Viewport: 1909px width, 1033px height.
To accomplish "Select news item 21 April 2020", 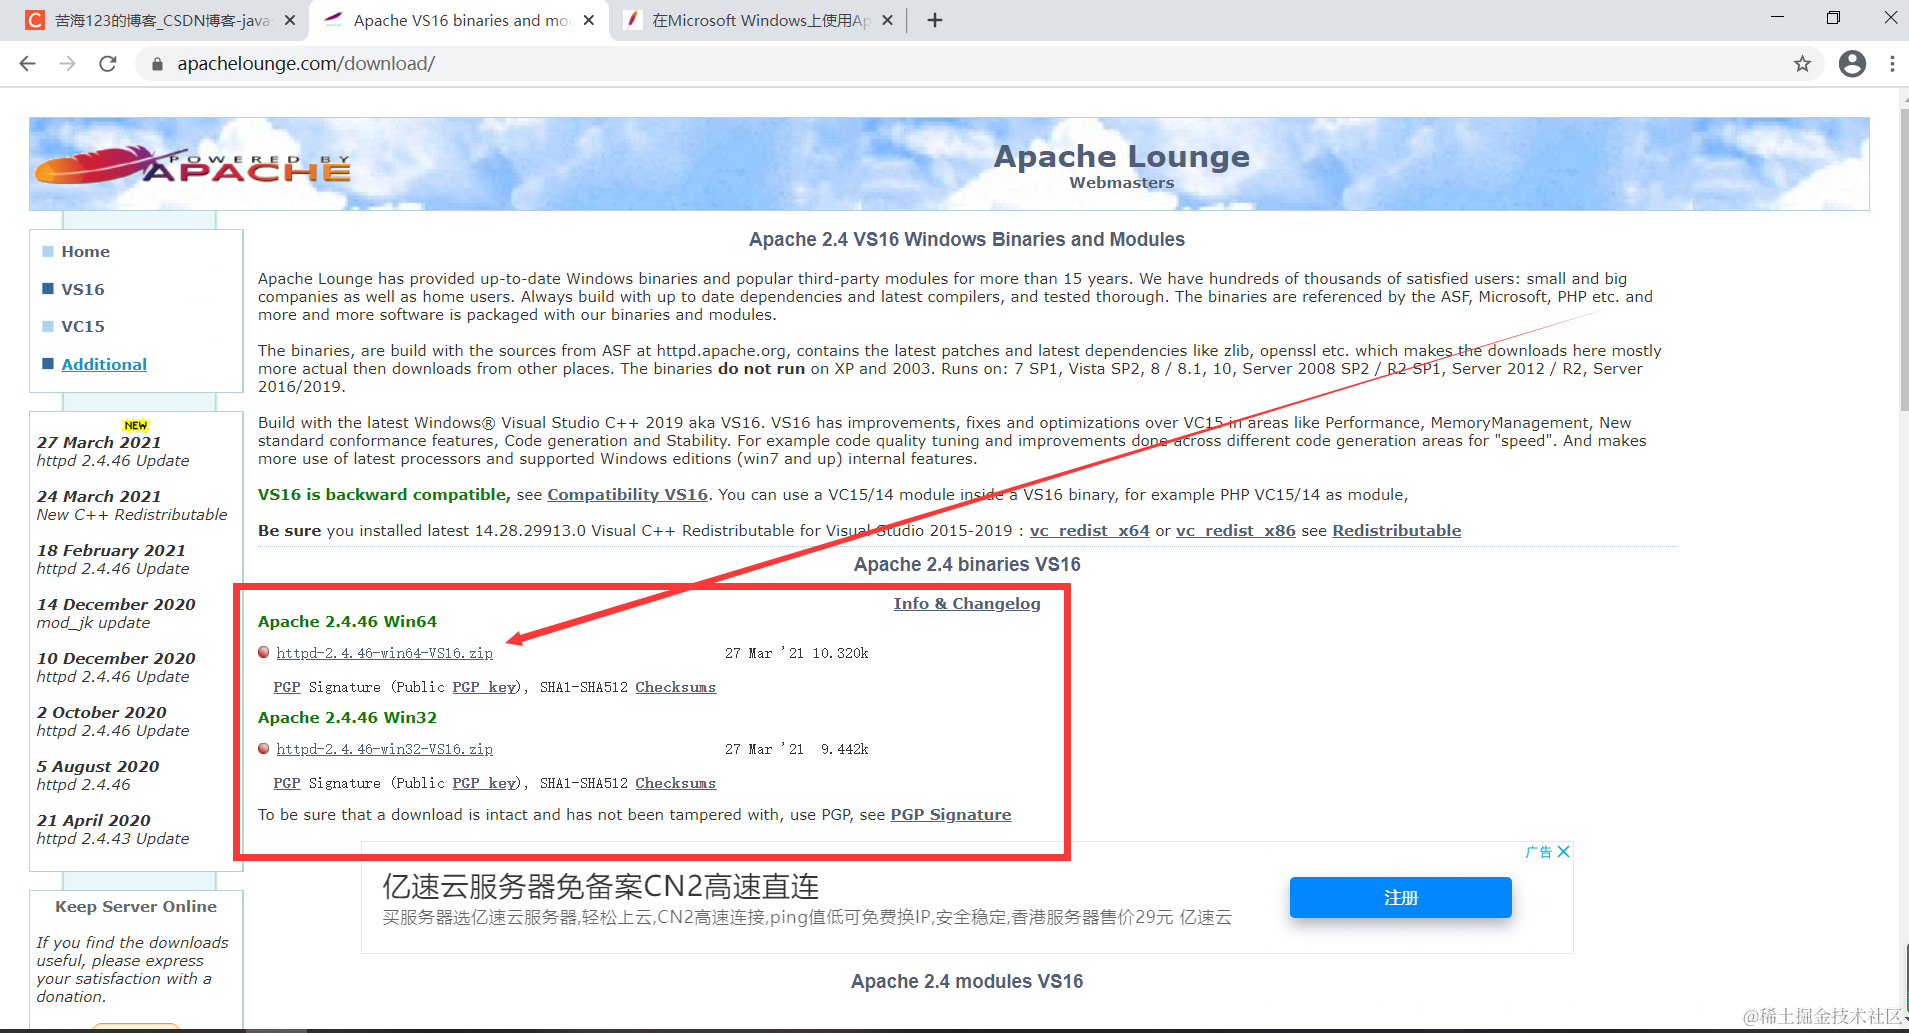I will pyautogui.click(x=94, y=821).
